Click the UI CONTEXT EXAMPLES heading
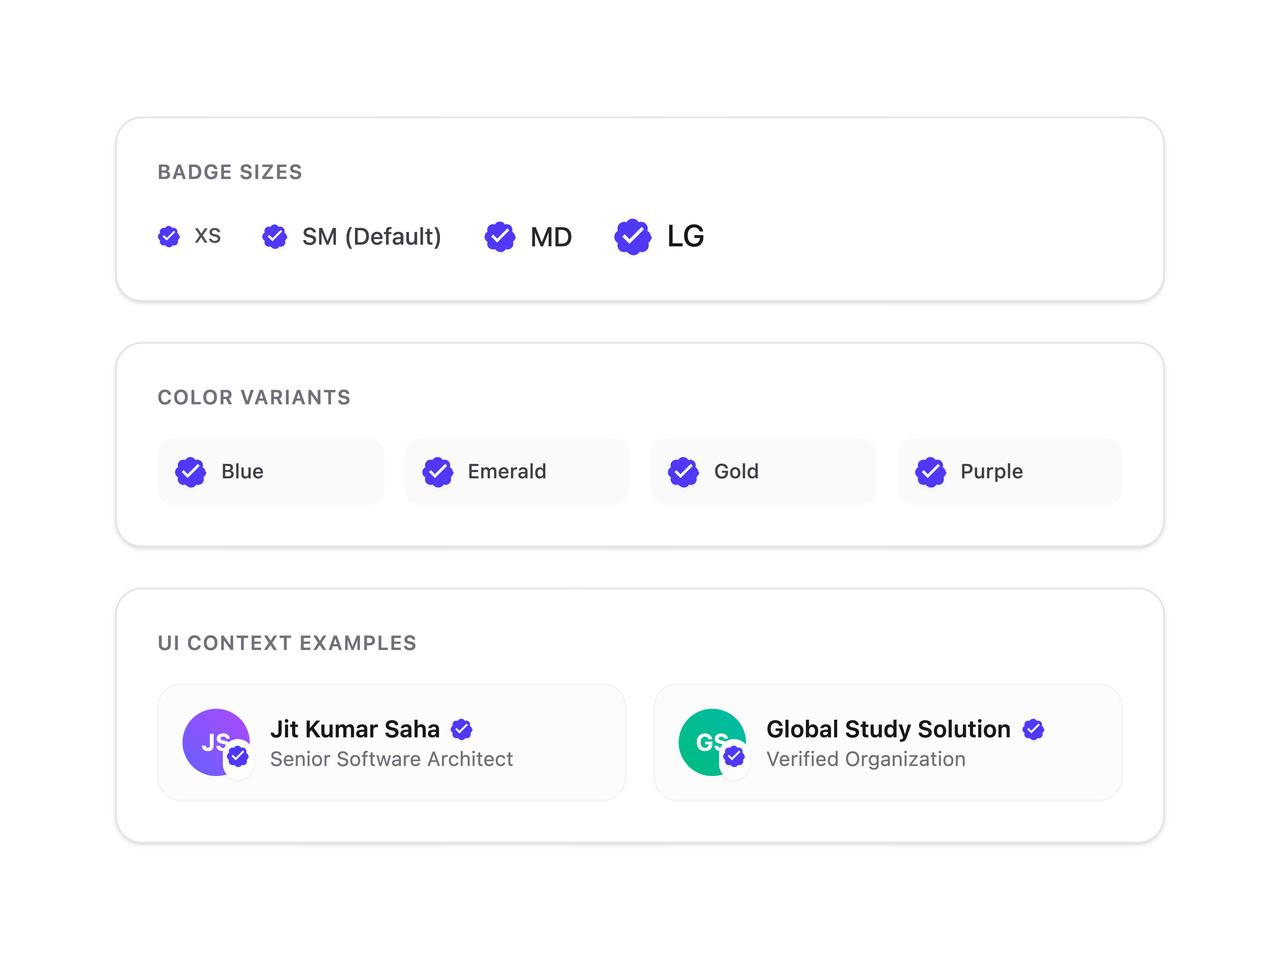The image size is (1280, 960). [x=287, y=643]
